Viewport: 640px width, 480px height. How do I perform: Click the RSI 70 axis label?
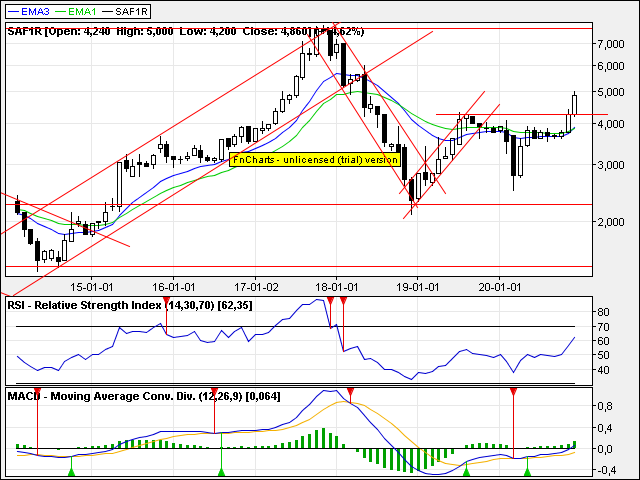click(x=603, y=327)
